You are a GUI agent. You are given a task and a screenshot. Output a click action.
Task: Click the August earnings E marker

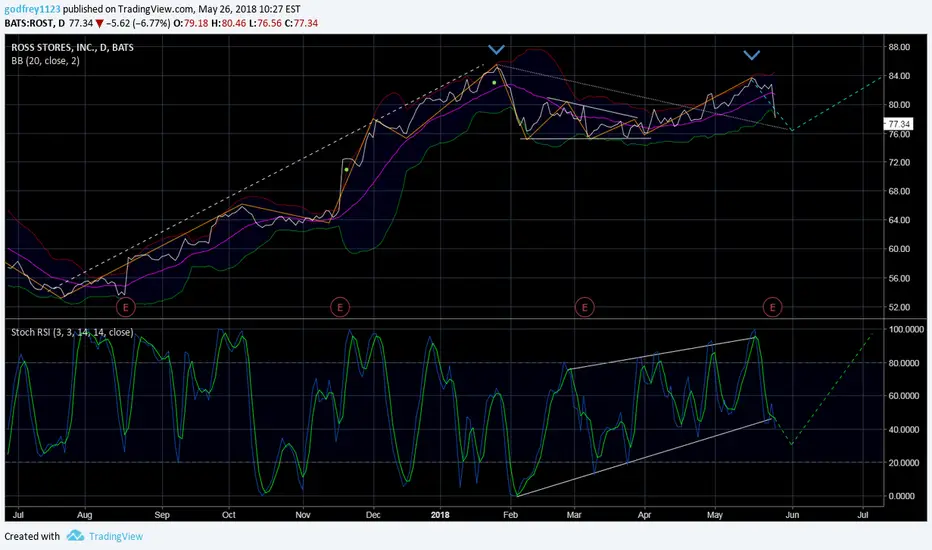coord(125,307)
